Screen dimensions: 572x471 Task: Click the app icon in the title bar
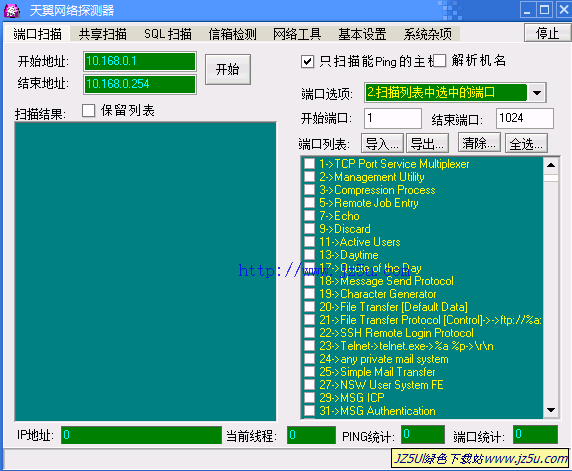(12, 10)
